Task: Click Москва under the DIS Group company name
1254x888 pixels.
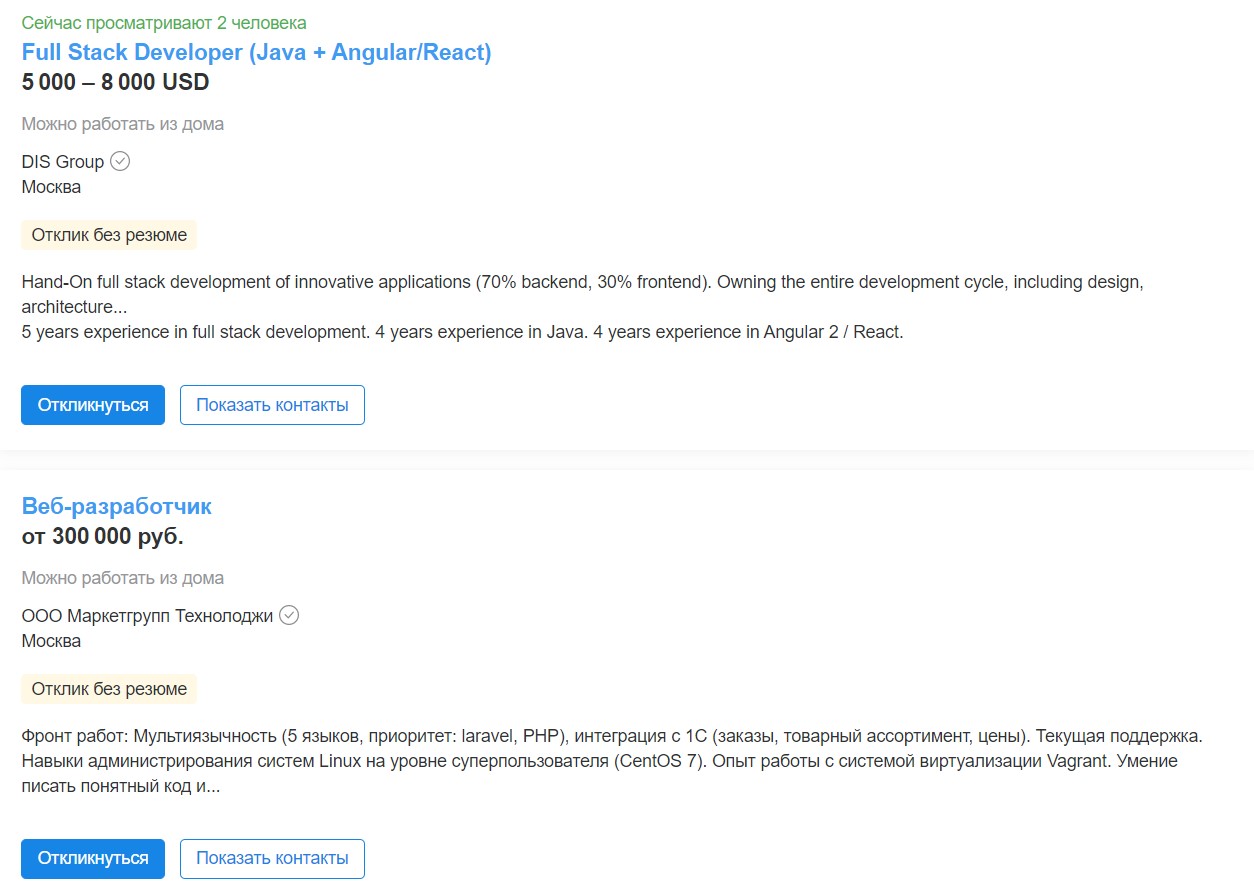Action: click(51, 187)
